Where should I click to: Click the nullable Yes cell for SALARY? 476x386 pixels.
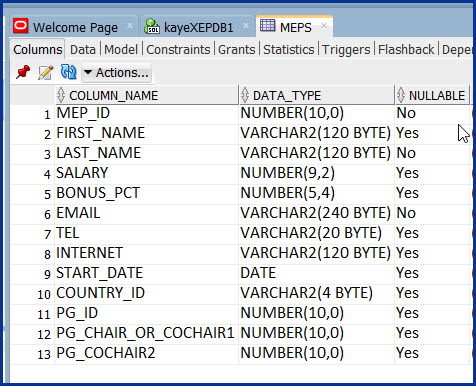click(x=432, y=174)
